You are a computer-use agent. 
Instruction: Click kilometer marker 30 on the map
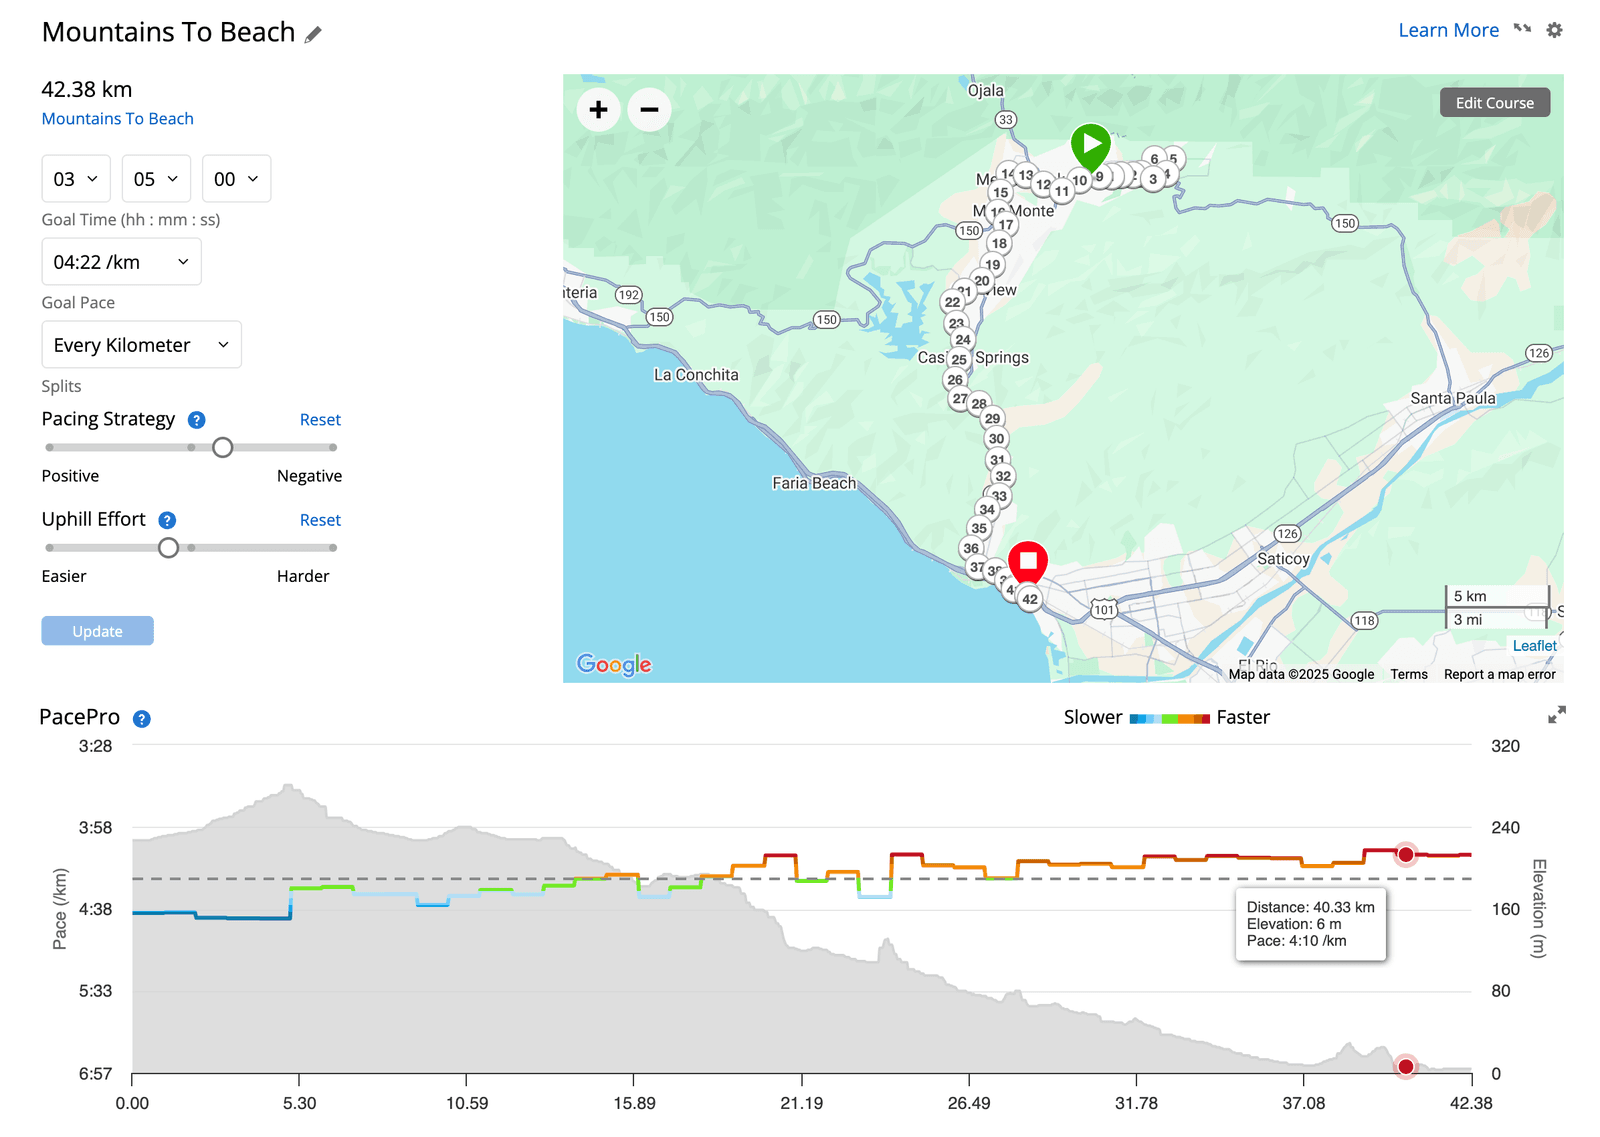pyautogui.click(x=996, y=438)
